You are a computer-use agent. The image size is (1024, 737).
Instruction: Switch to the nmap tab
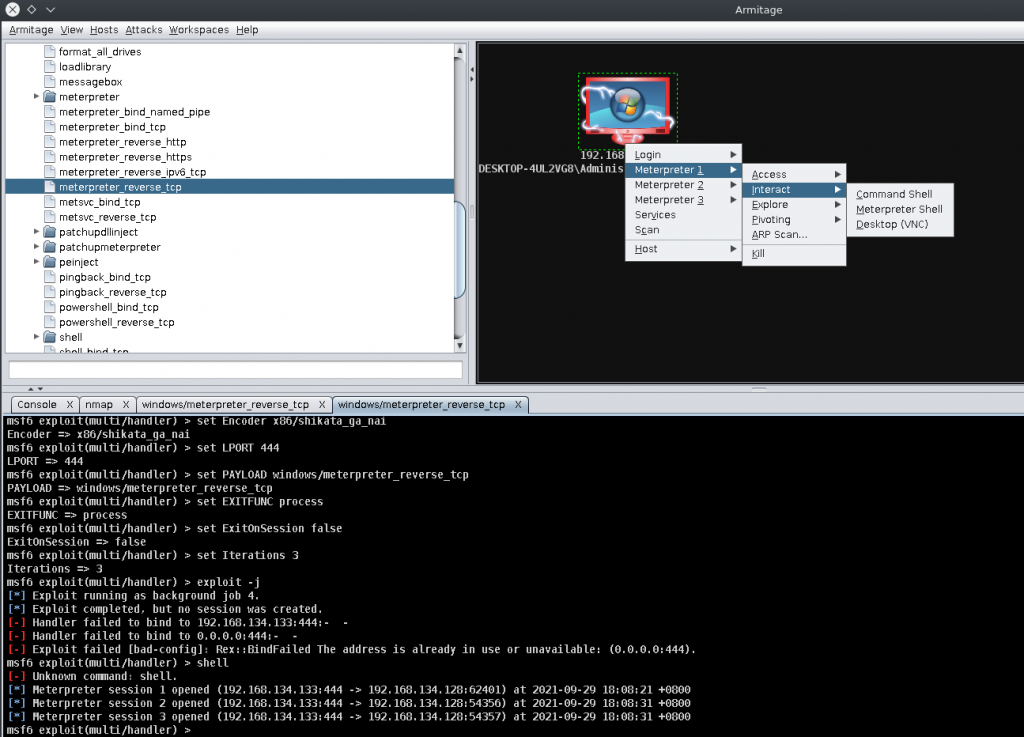pos(99,405)
